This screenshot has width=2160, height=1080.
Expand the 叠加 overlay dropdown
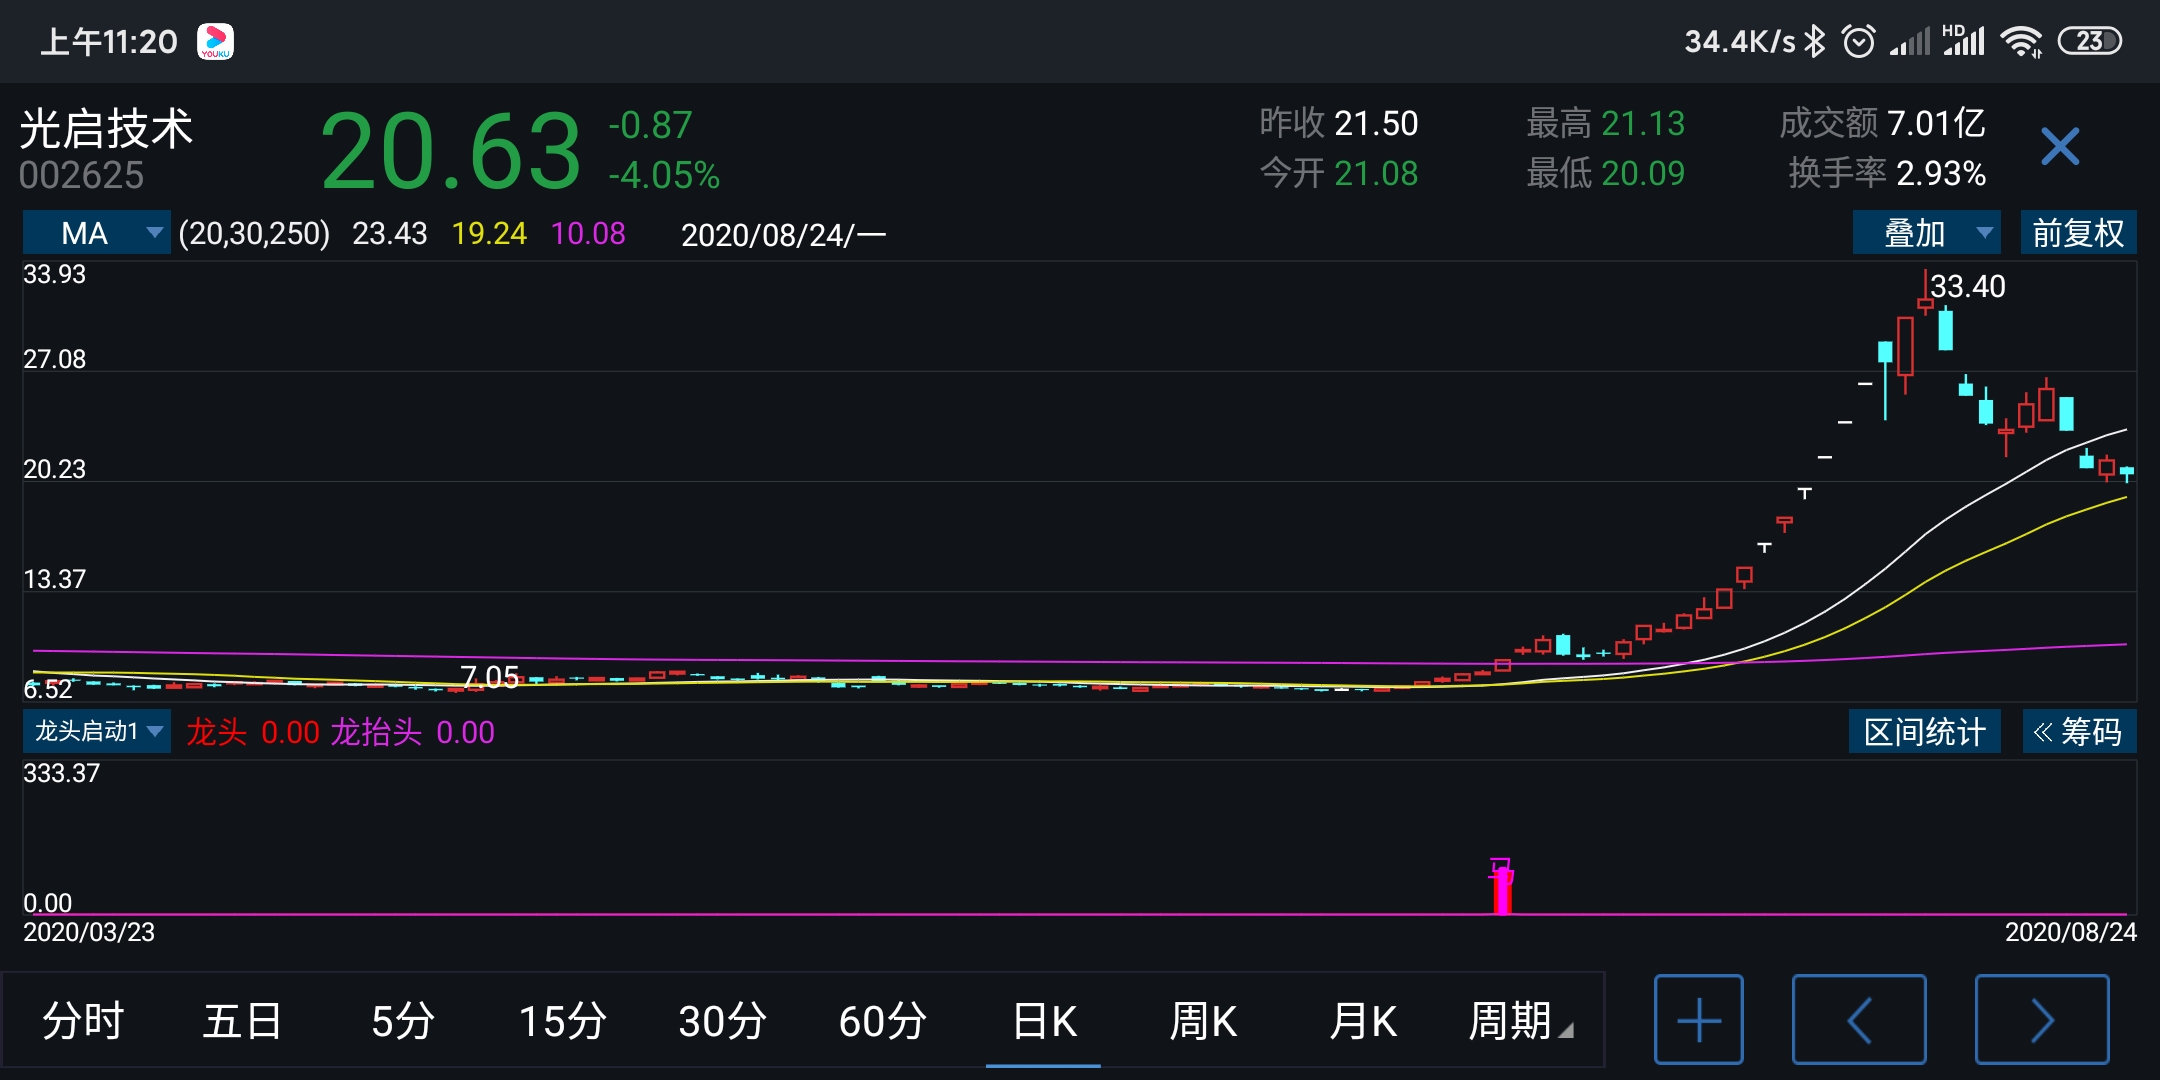pos(1925,233)
